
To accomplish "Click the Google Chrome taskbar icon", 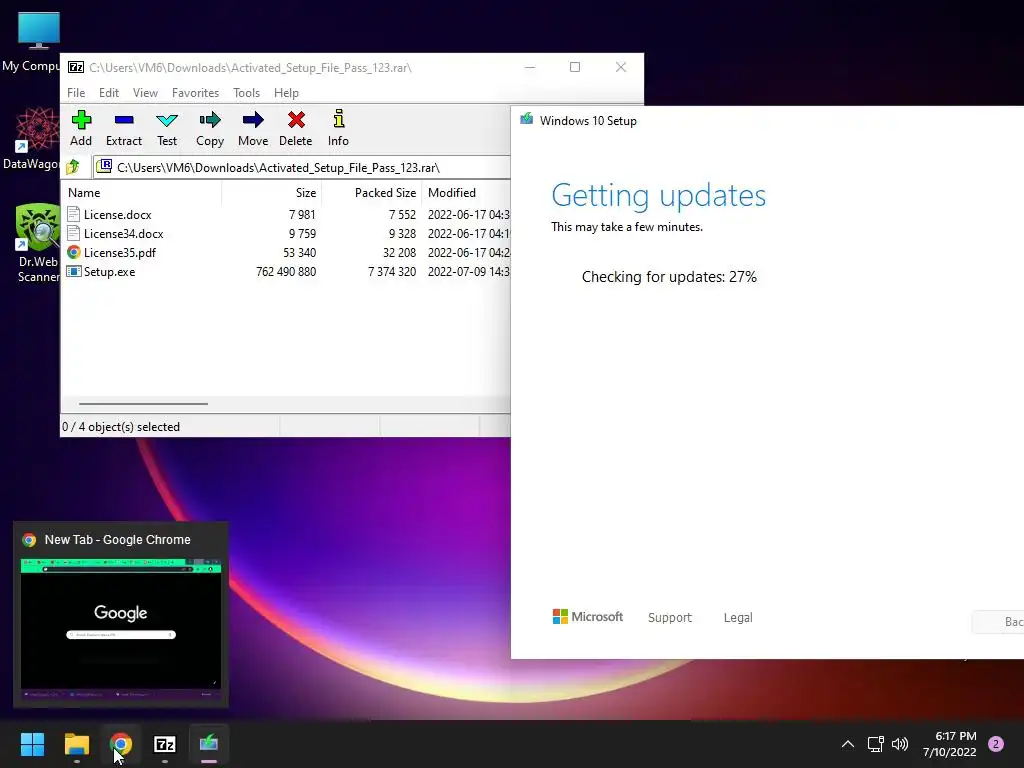I will pyautogui.click(x=121, y=744).
